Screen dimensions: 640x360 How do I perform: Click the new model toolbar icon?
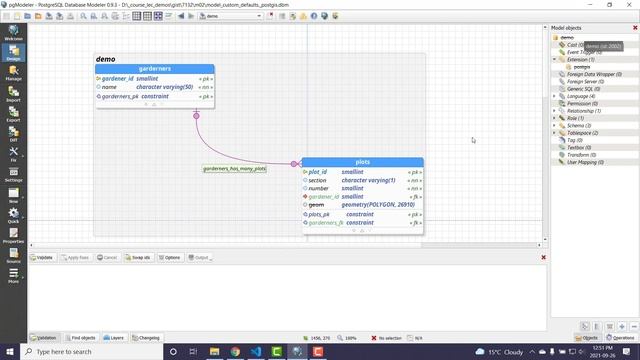click(x=17, y=16)
